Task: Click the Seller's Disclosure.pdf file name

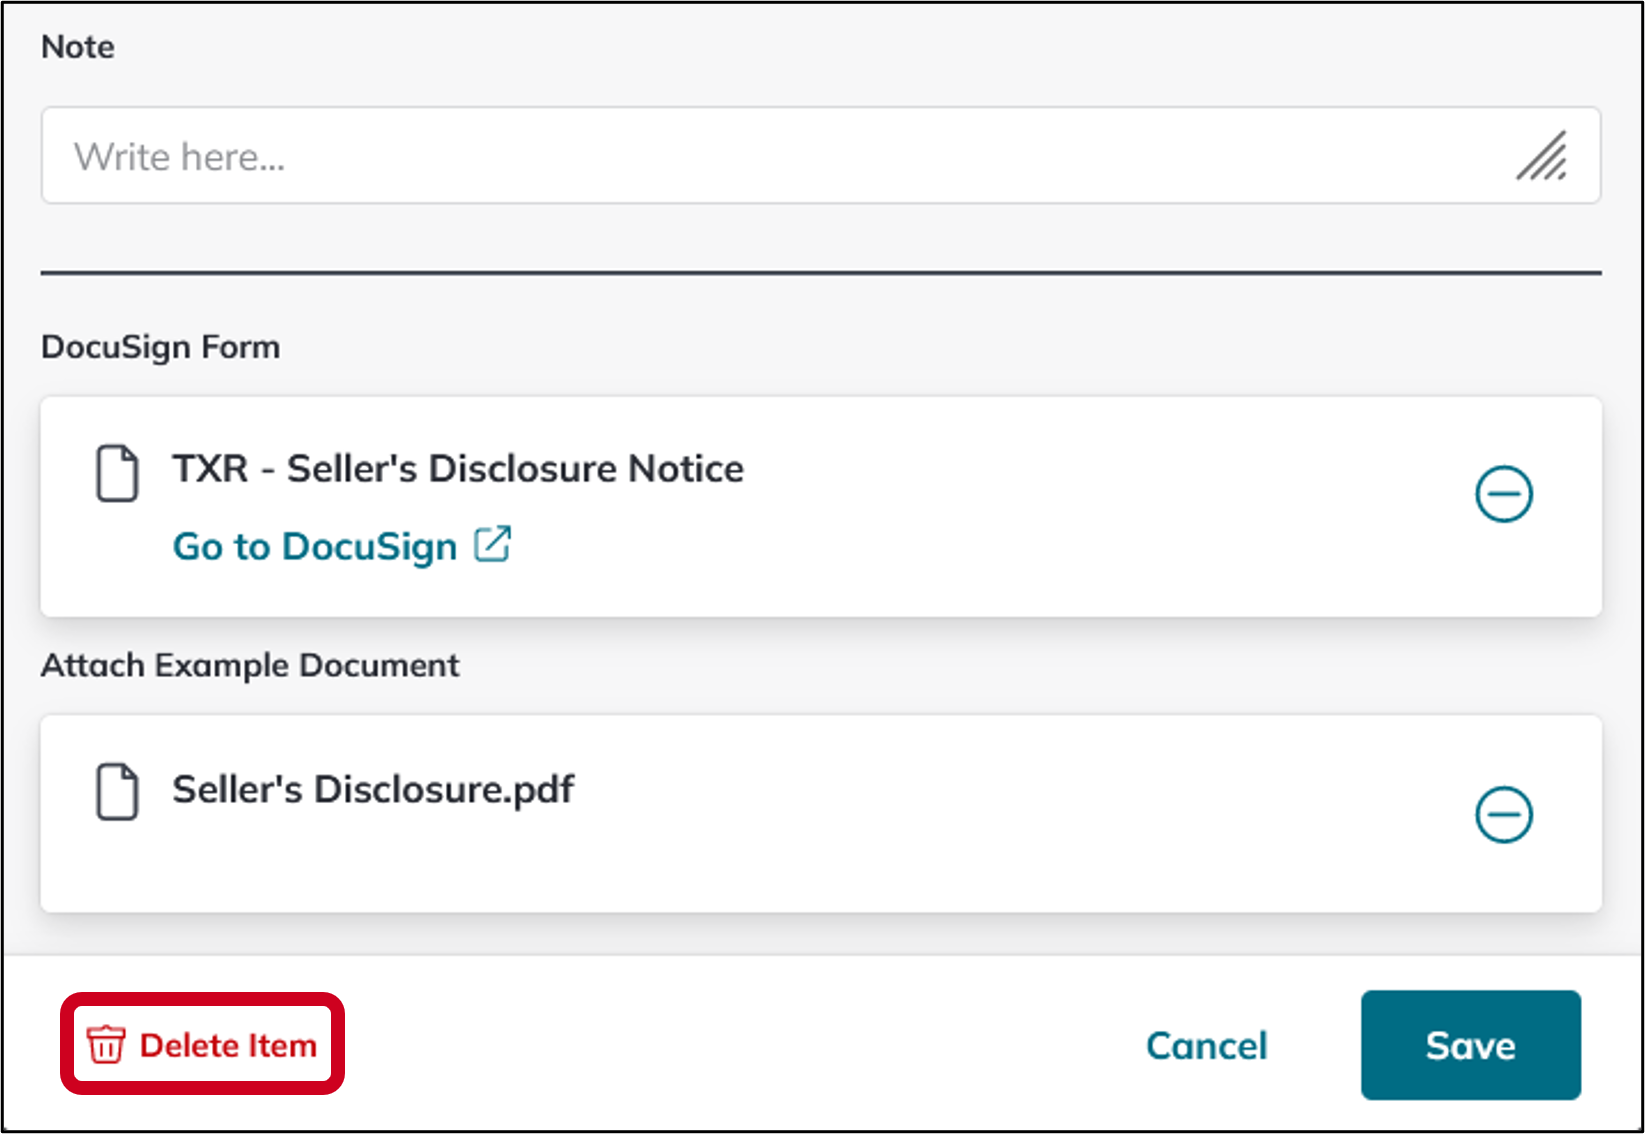Action: pyautogui.click(x=374, y=789)
